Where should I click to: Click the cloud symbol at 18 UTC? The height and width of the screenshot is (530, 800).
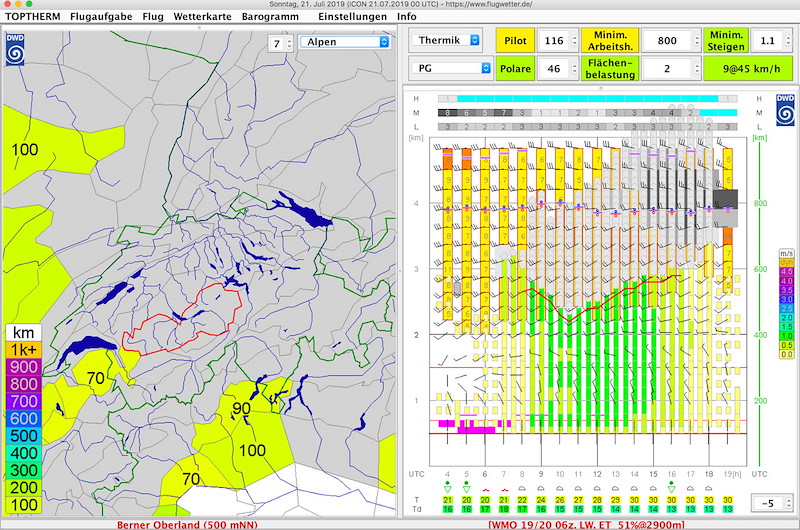point(709,487)
